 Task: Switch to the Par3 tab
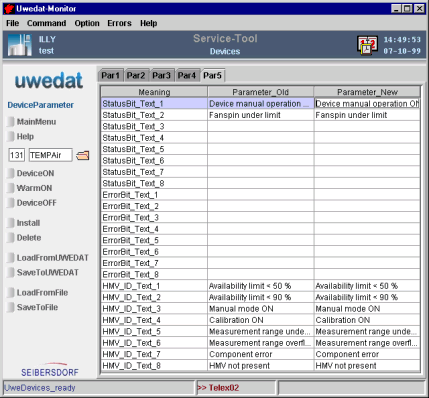point(161,75)
